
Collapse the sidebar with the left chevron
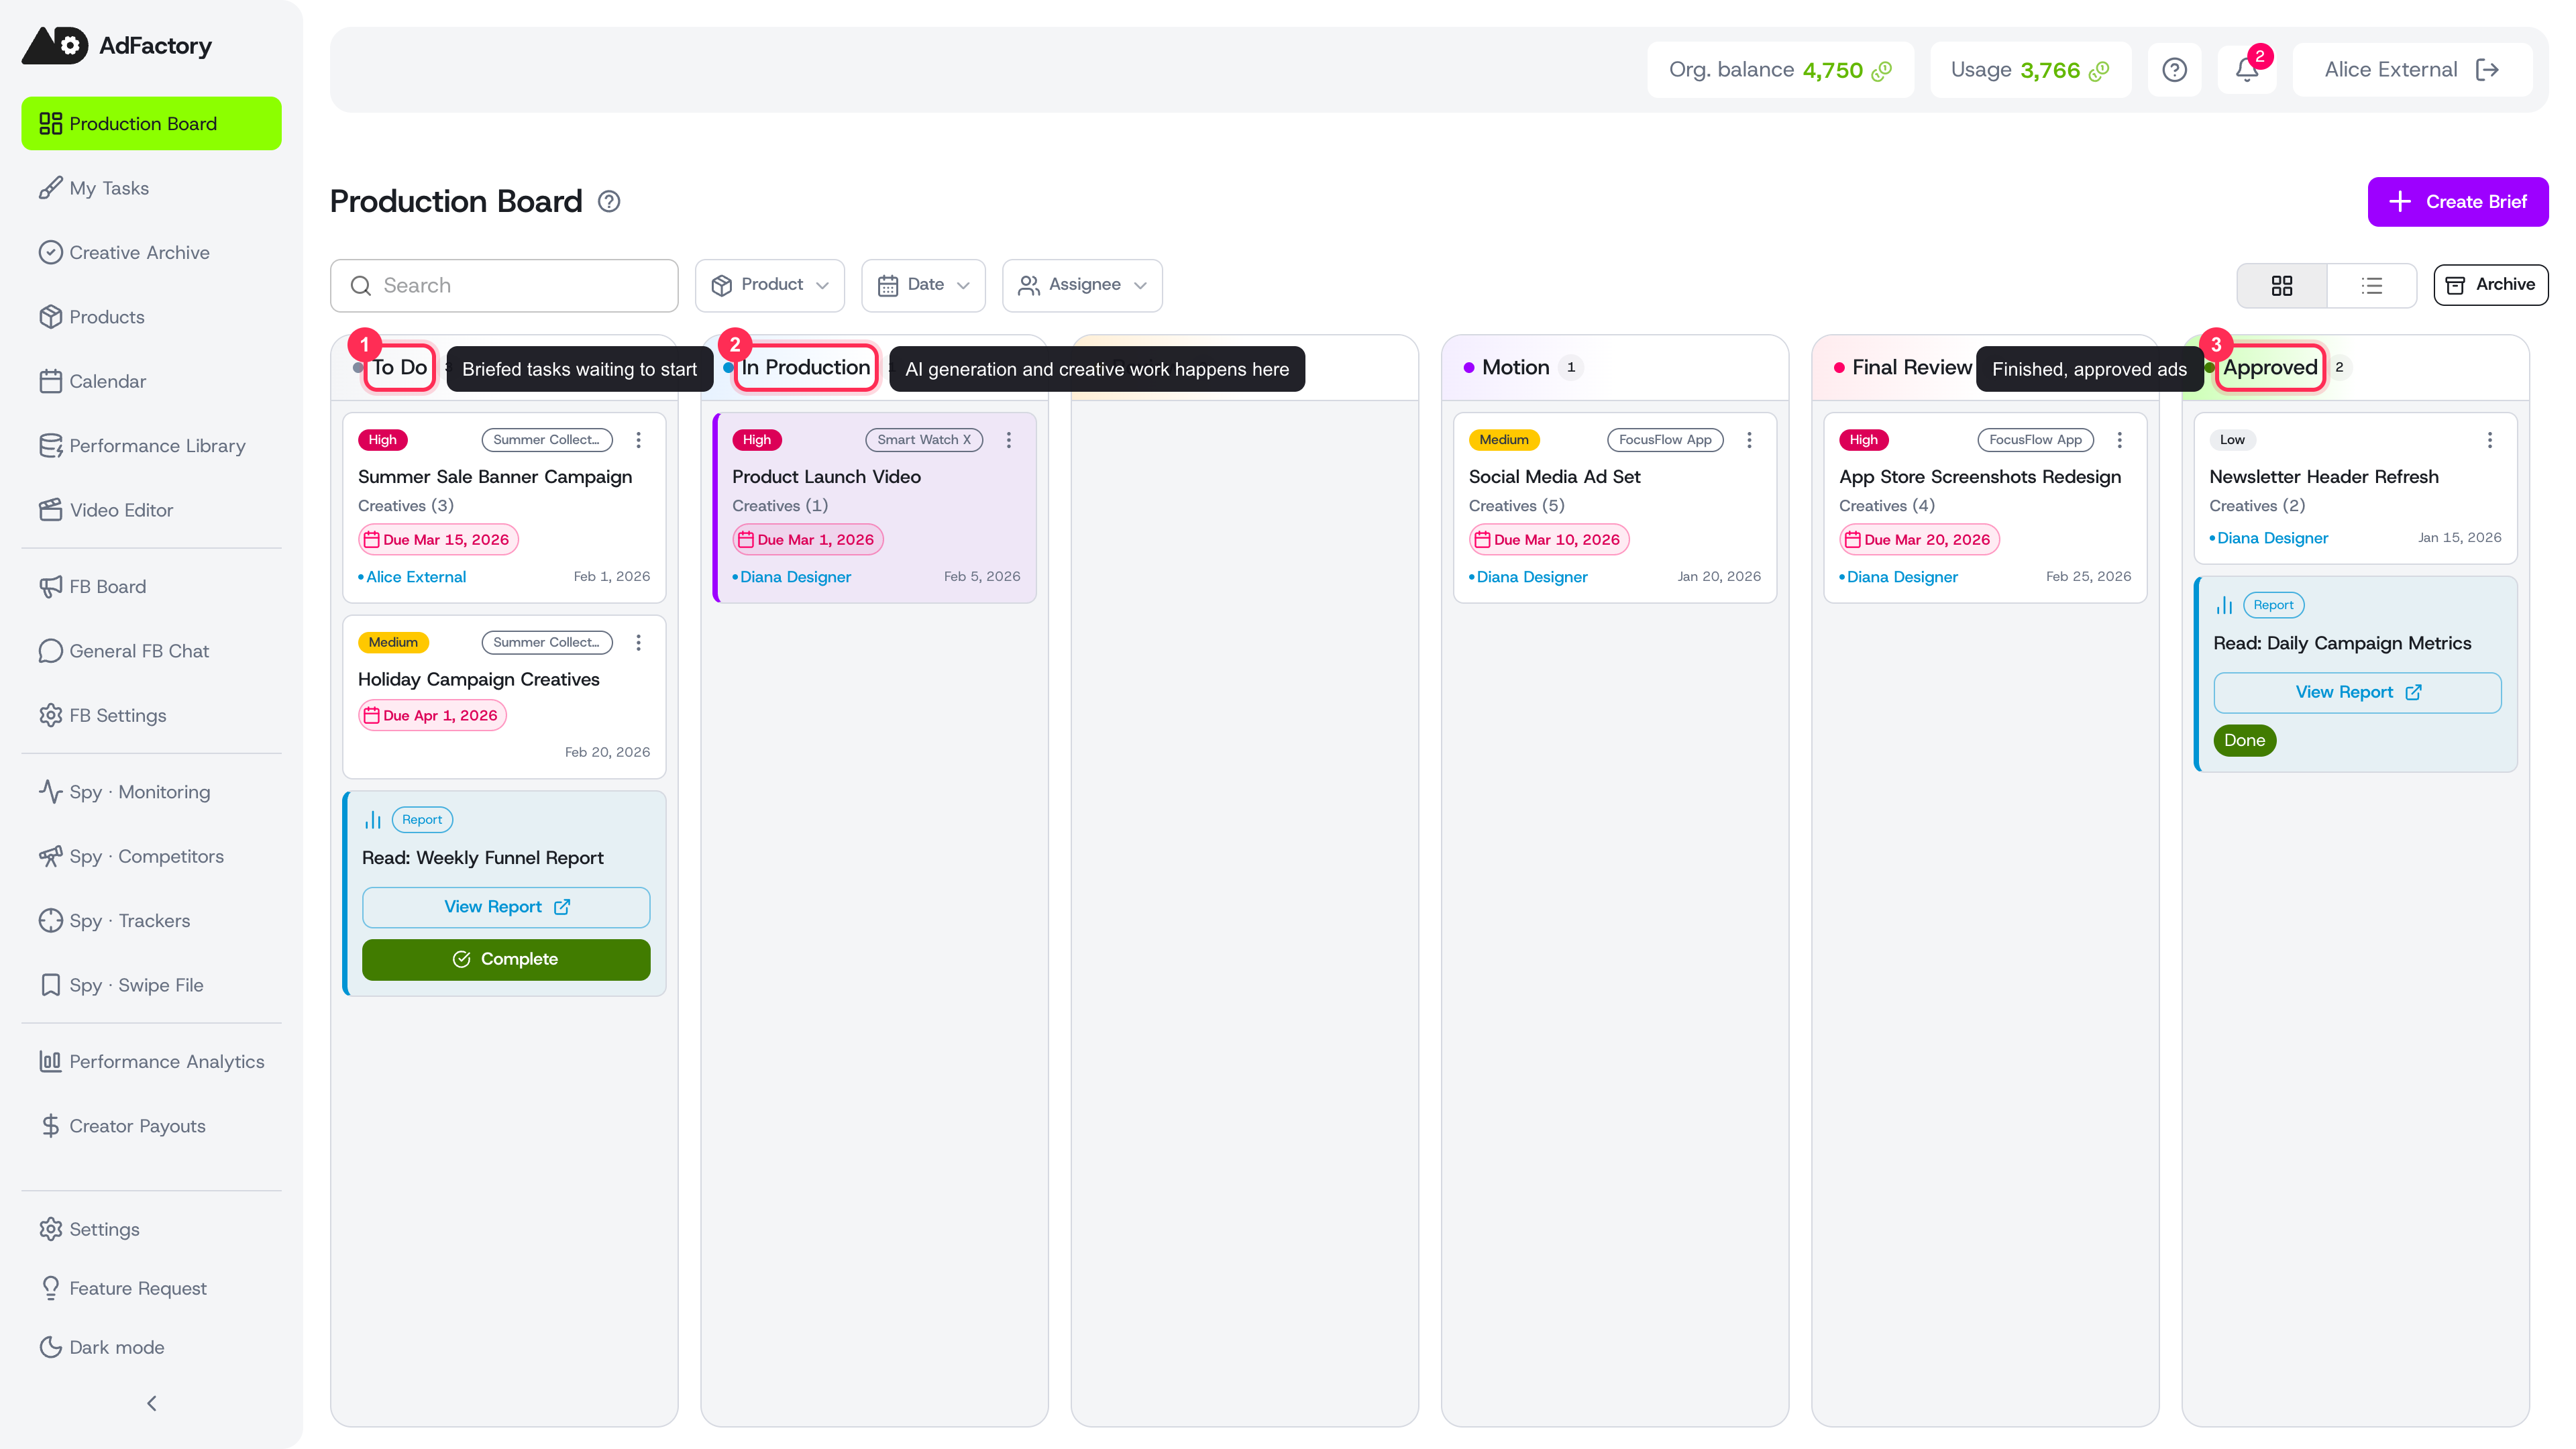tap(152, 1404)
